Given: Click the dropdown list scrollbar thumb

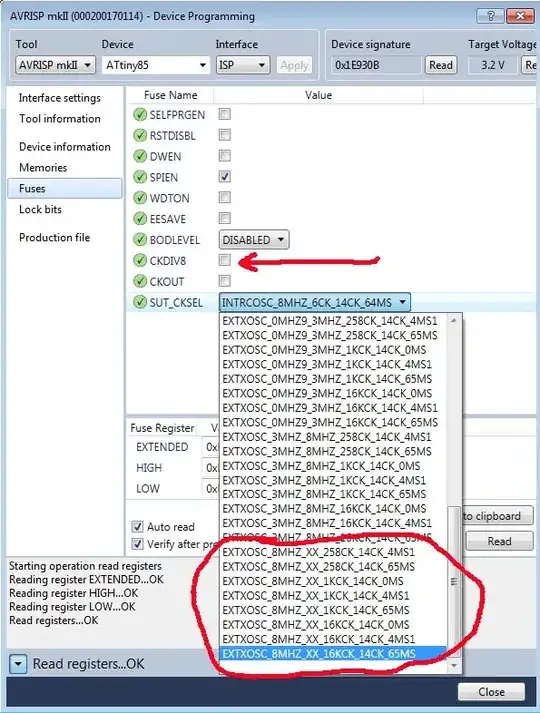Looking at the screenshot, I should 454,581.
